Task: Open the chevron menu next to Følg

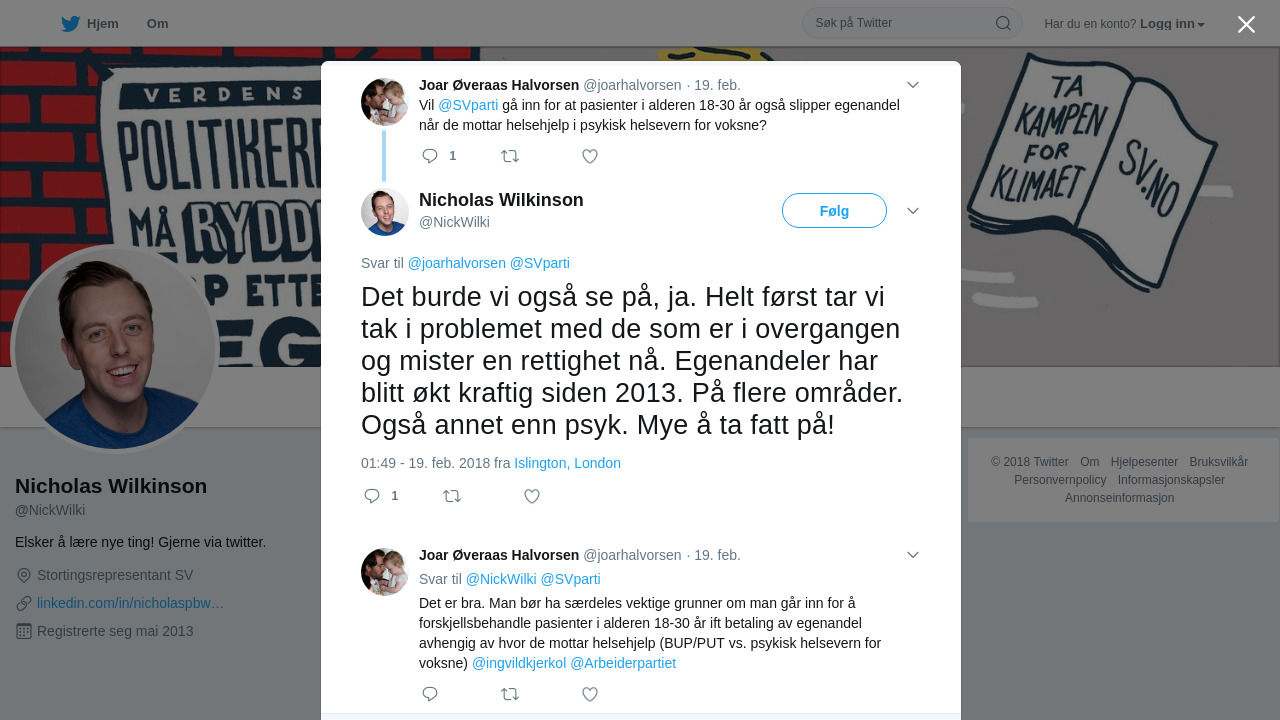Action: [913, 211]
